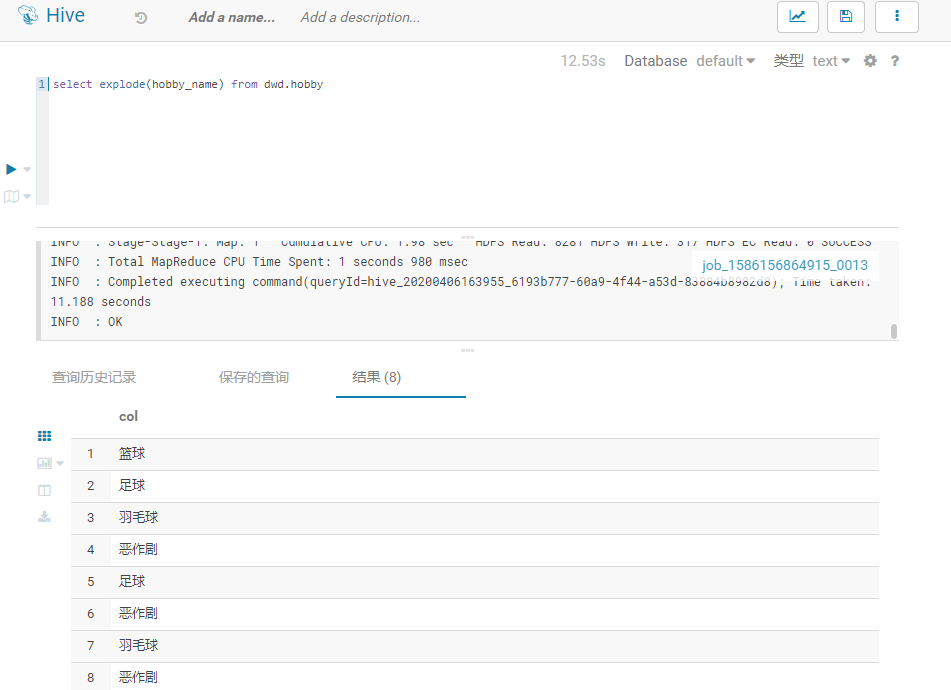951x690 pixels.
Task: Save the query with the disk icon
Action: coord(846,16)
